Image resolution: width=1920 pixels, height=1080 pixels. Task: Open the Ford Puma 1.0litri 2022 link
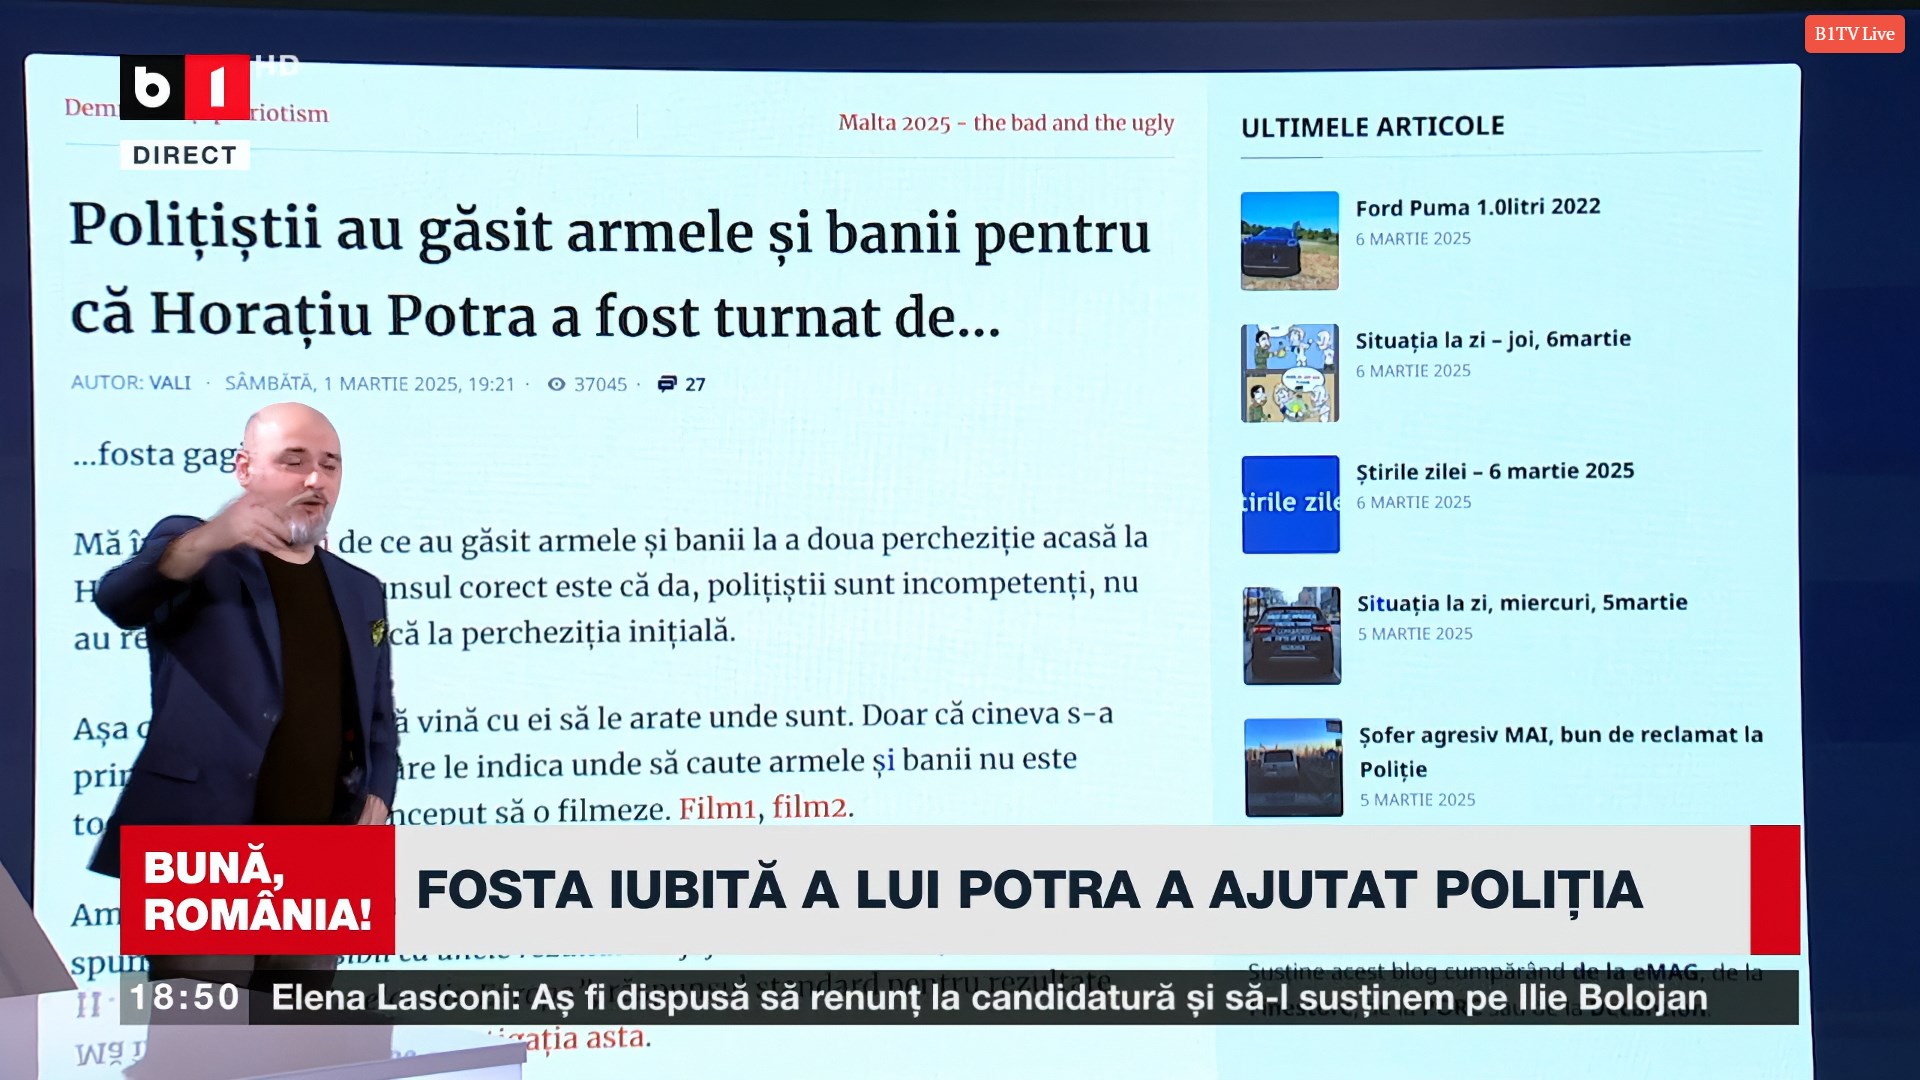[x=1477, y=207]
